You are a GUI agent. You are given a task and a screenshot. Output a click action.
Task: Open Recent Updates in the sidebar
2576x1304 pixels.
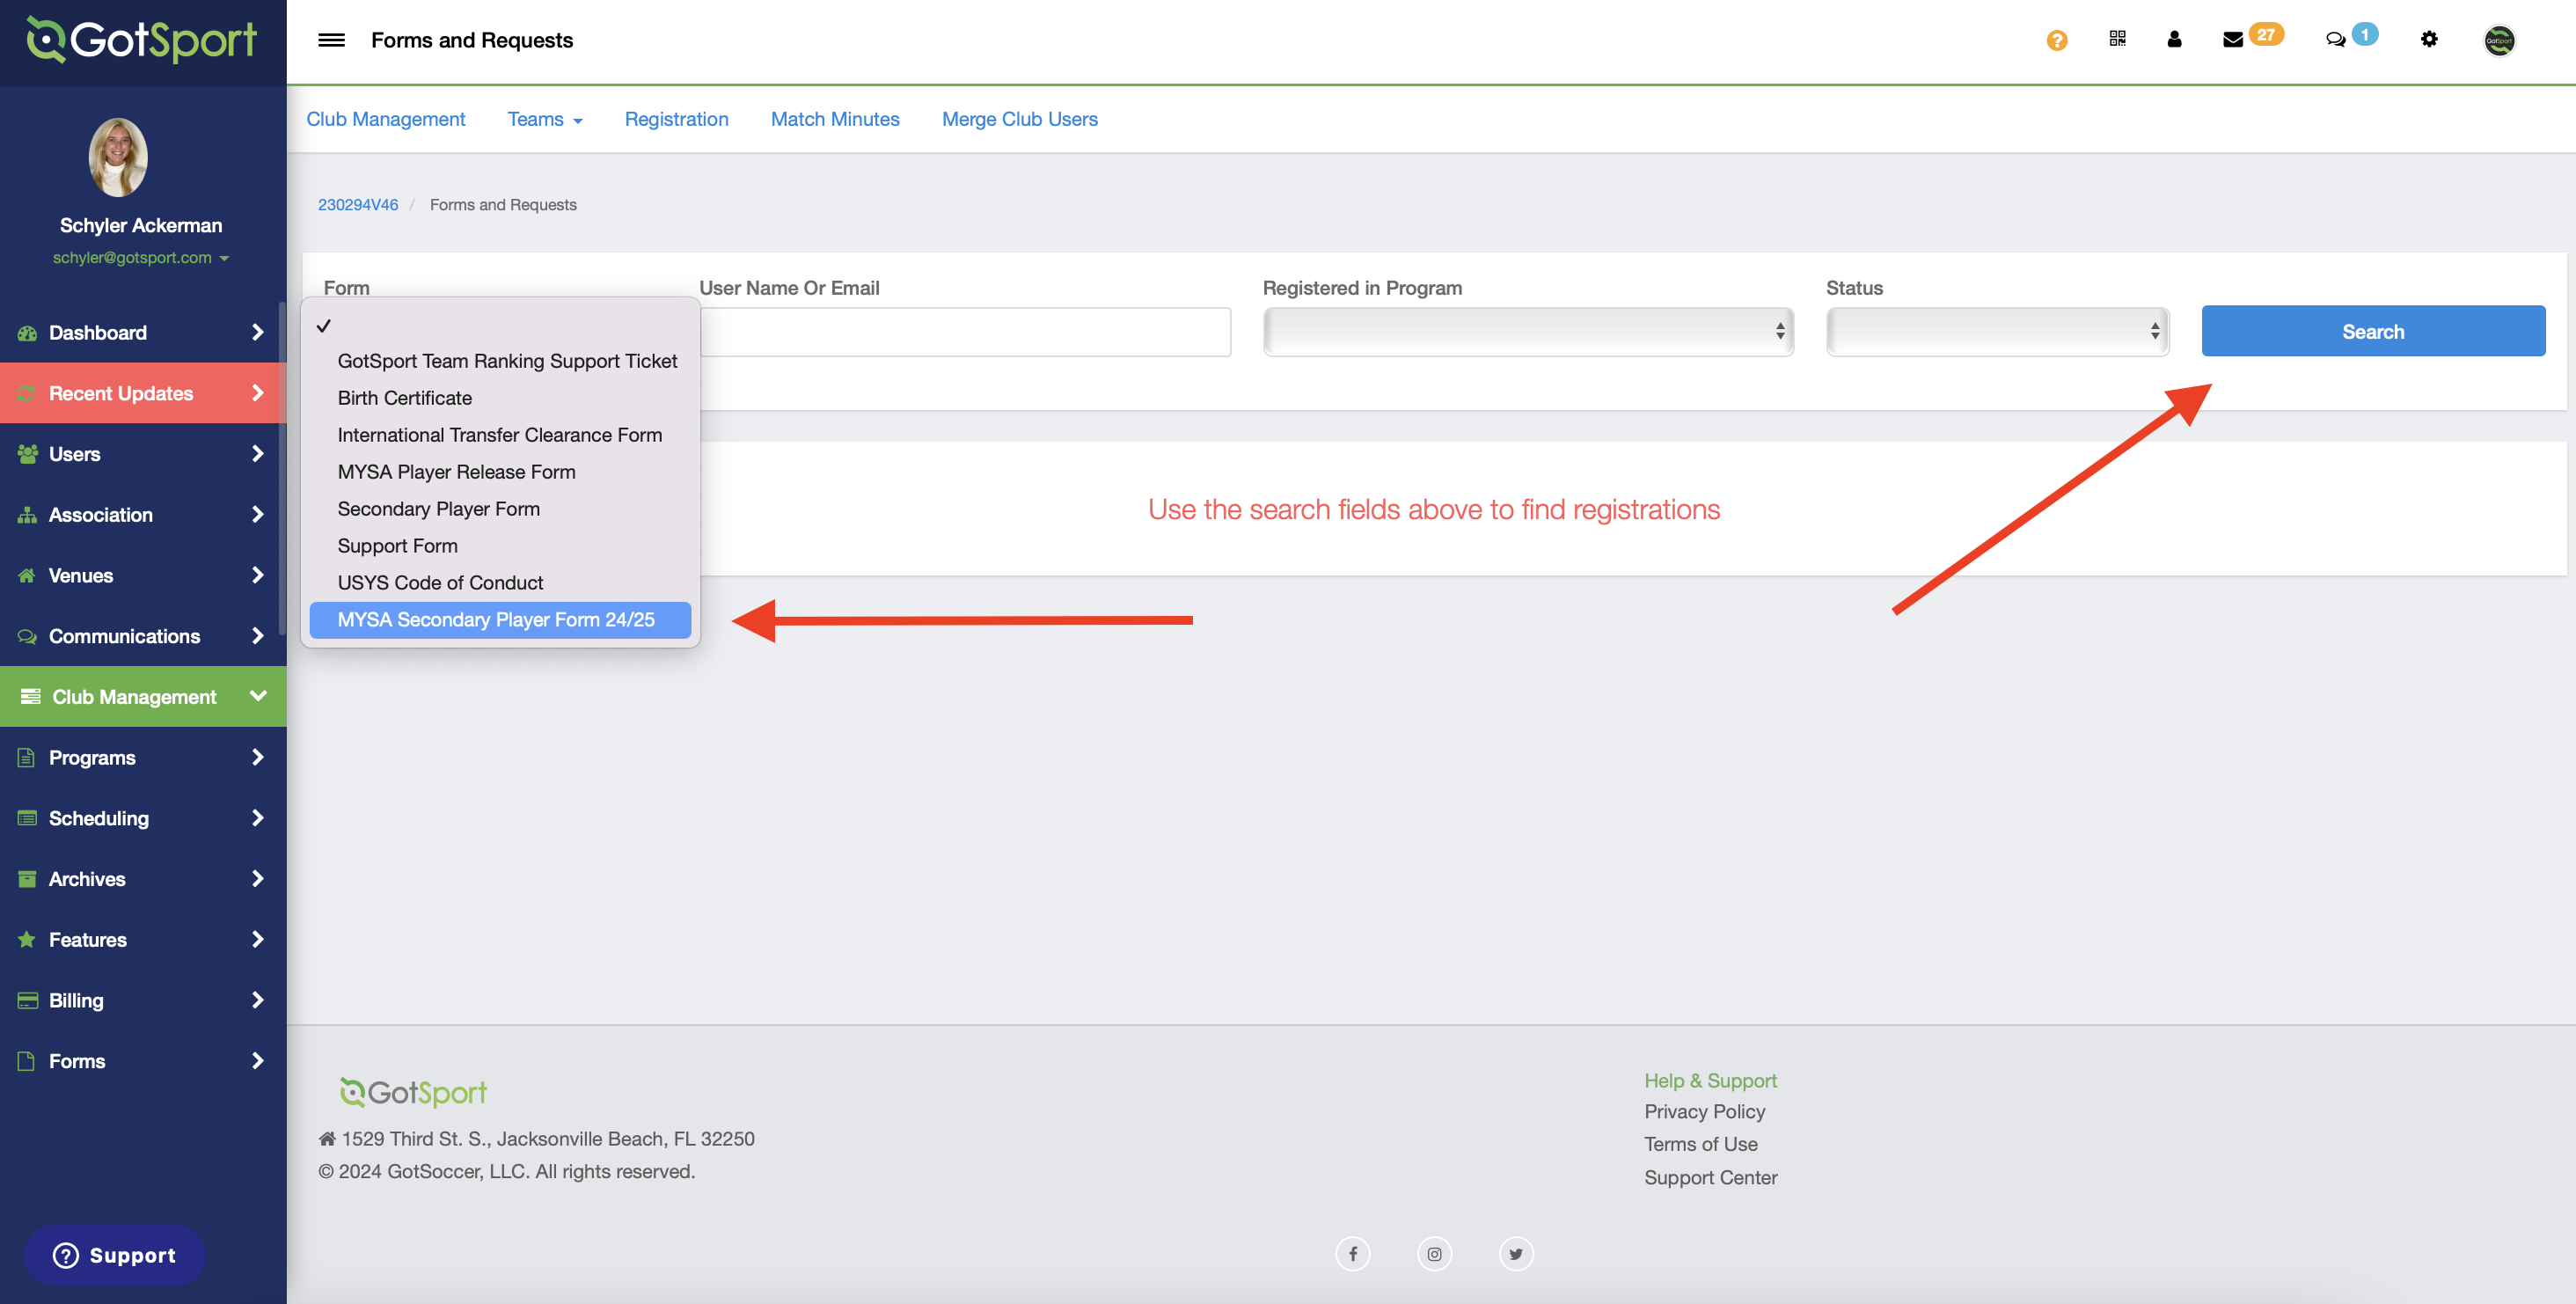coord(143,393)
